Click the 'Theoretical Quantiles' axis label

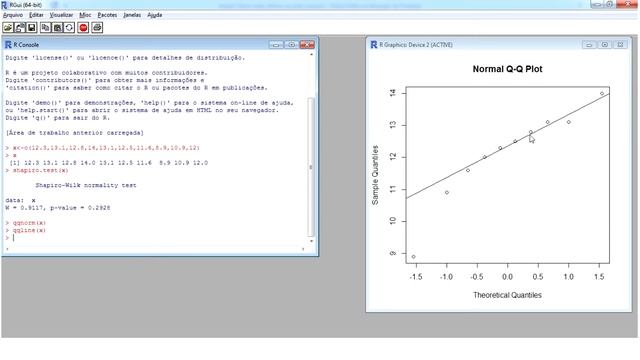(x=507, y=295)
